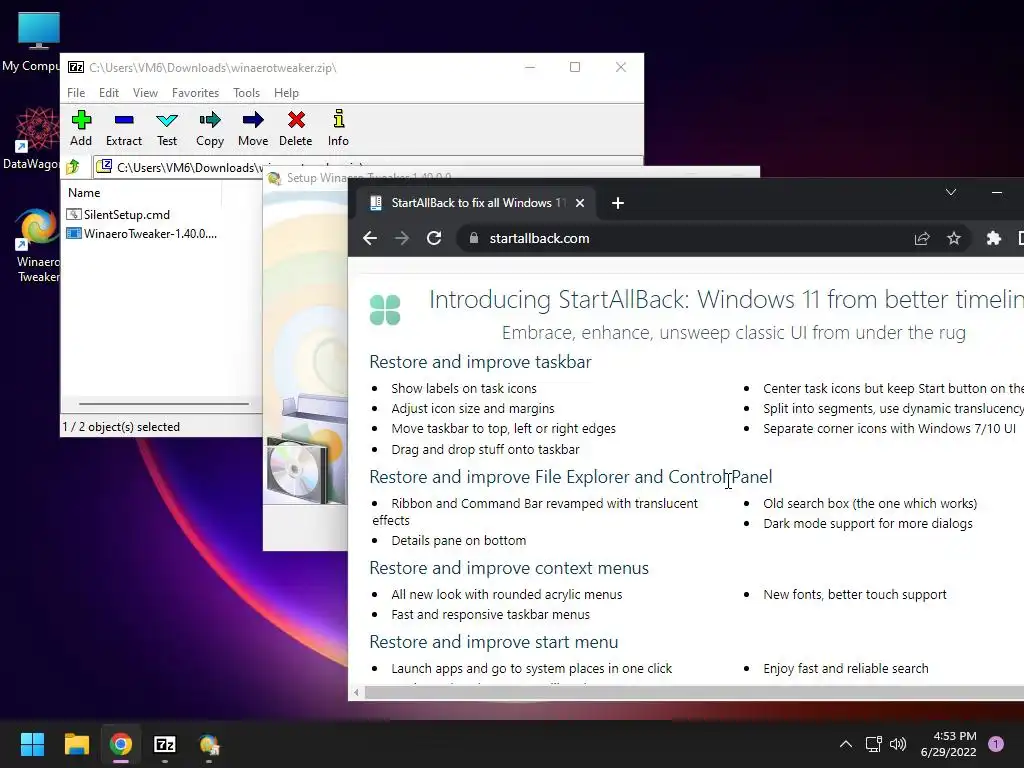The image size is (1024, 768).
Task: Click 'New fonts, better touch support' text
Action: pos(855,595)
